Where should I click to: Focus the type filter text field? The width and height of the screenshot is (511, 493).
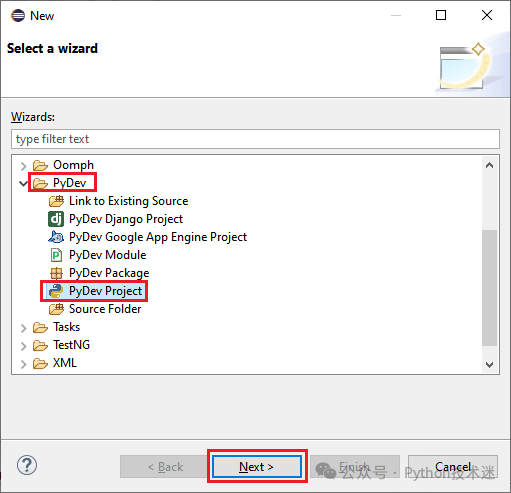(255, 139)
